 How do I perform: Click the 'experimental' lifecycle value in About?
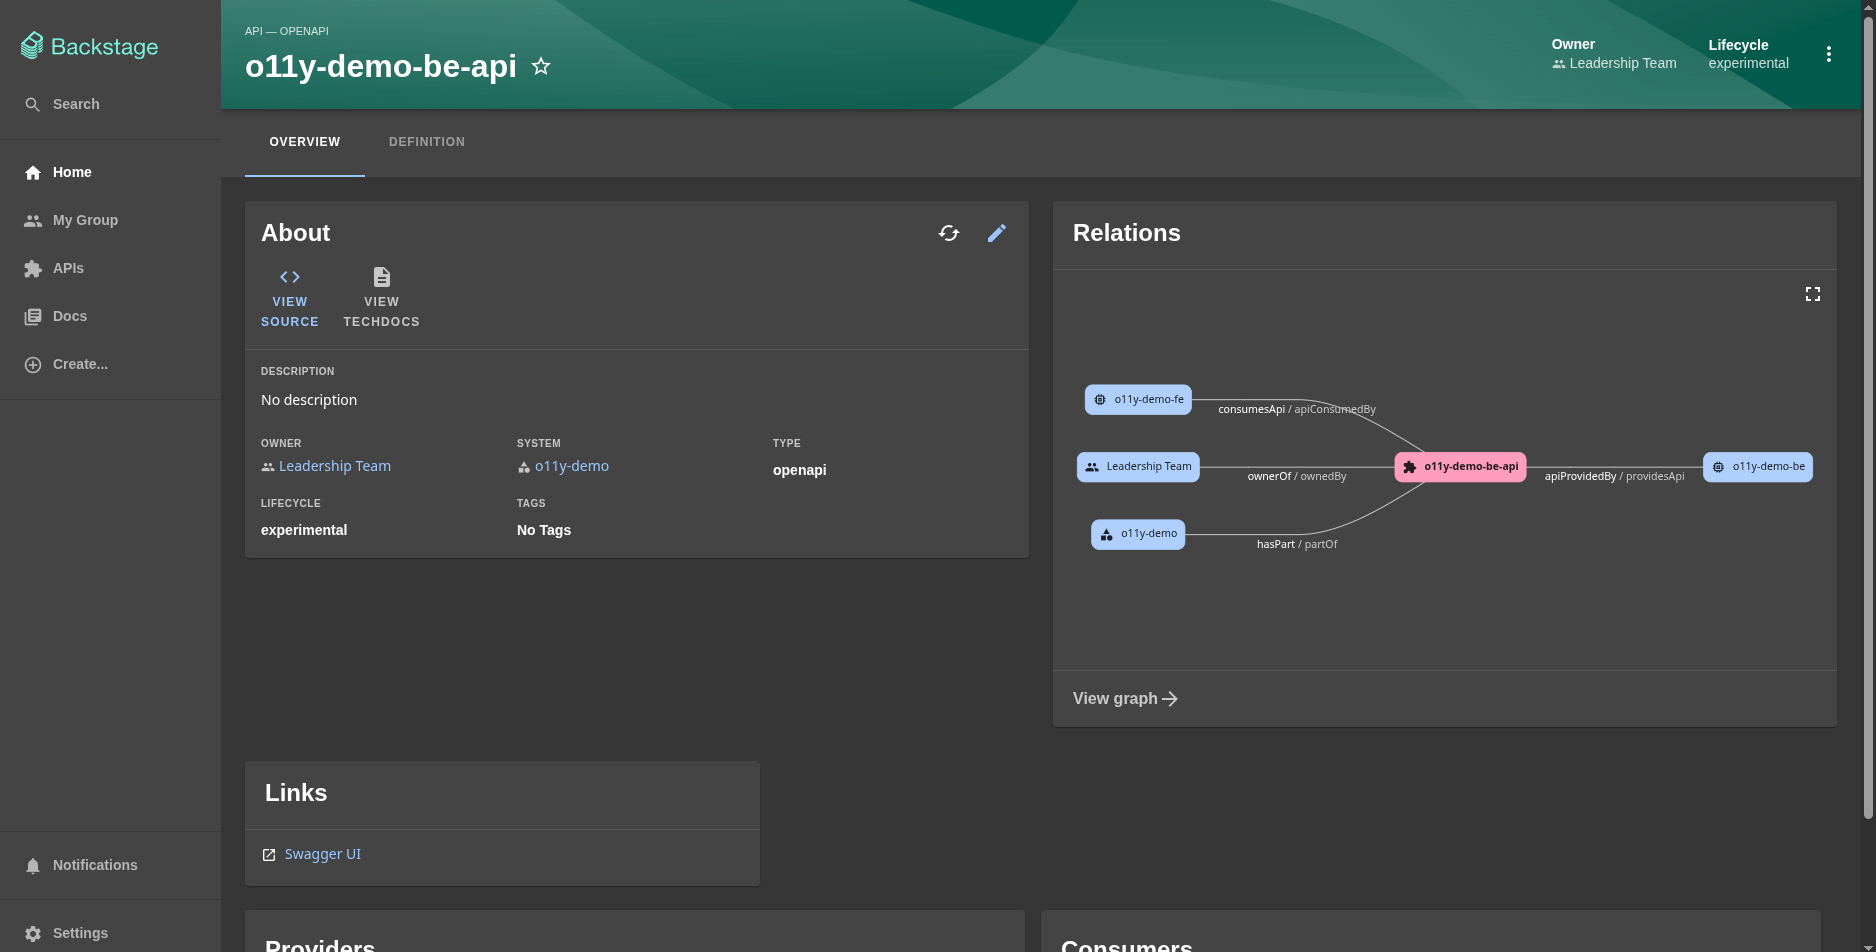[304, 530]
